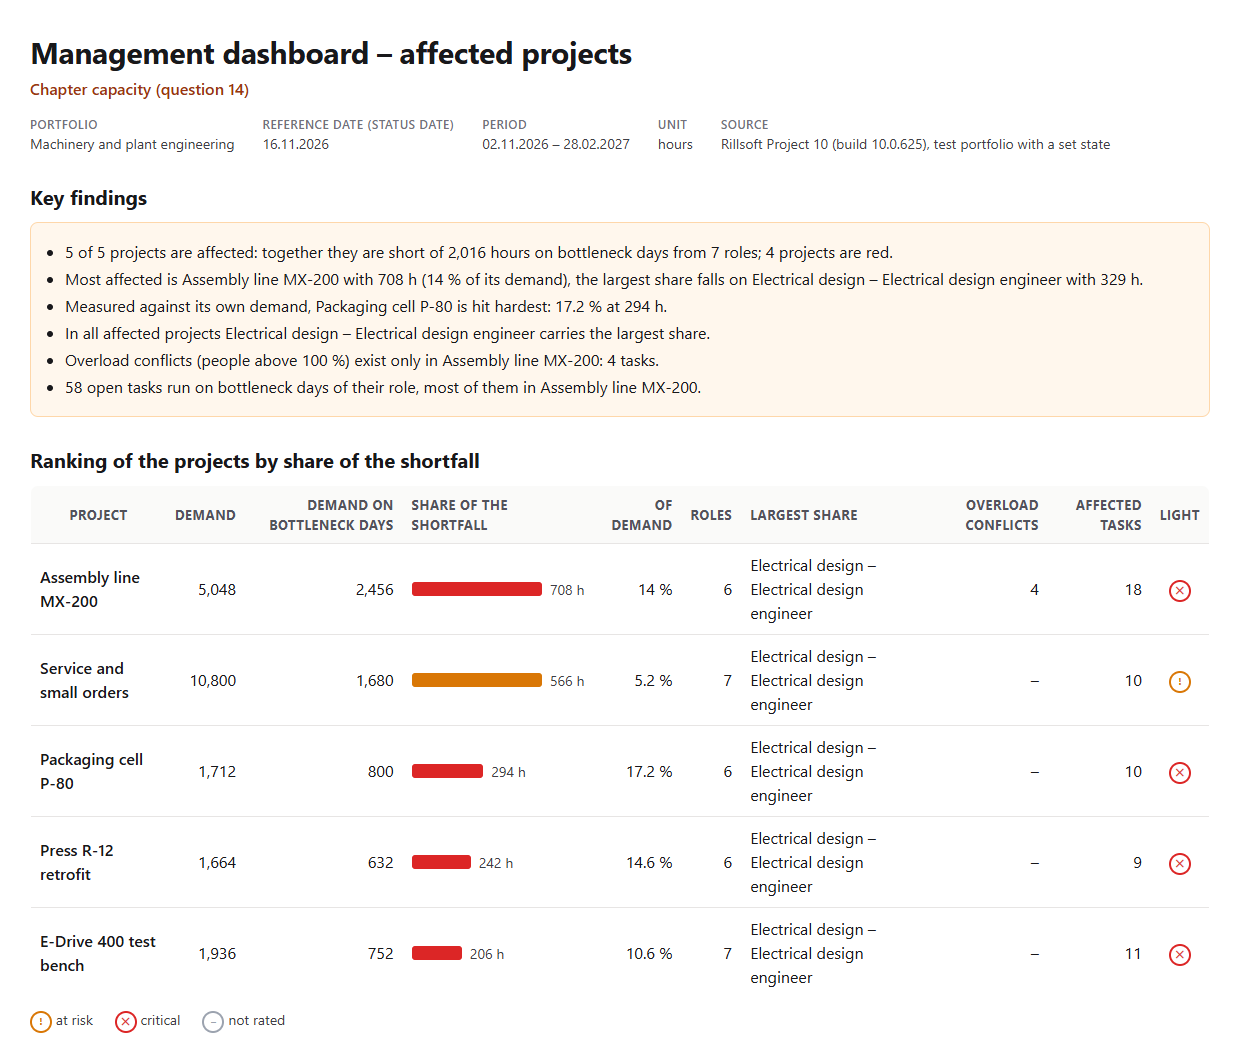Click the Largest share cell for Press R-12 retrofit
The width and height of the screenshot is (1240, 1048).
point(813,863)
